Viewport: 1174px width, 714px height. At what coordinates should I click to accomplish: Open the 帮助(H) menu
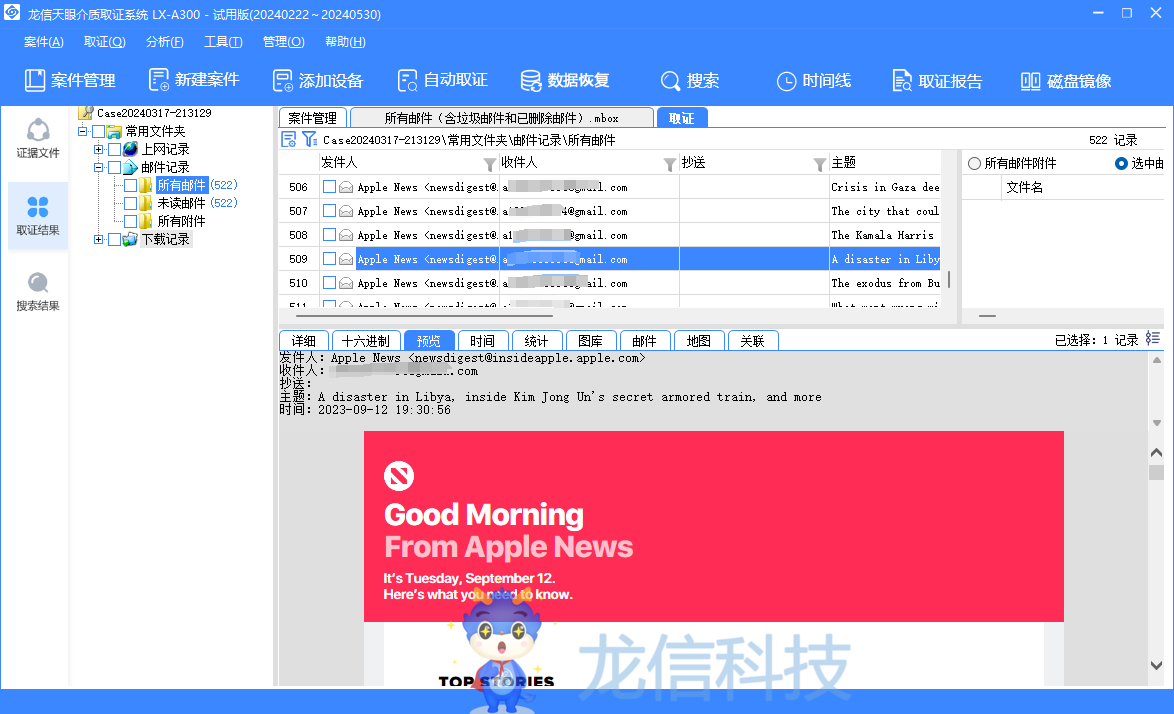pyautogui.click(x=345, y=42)
